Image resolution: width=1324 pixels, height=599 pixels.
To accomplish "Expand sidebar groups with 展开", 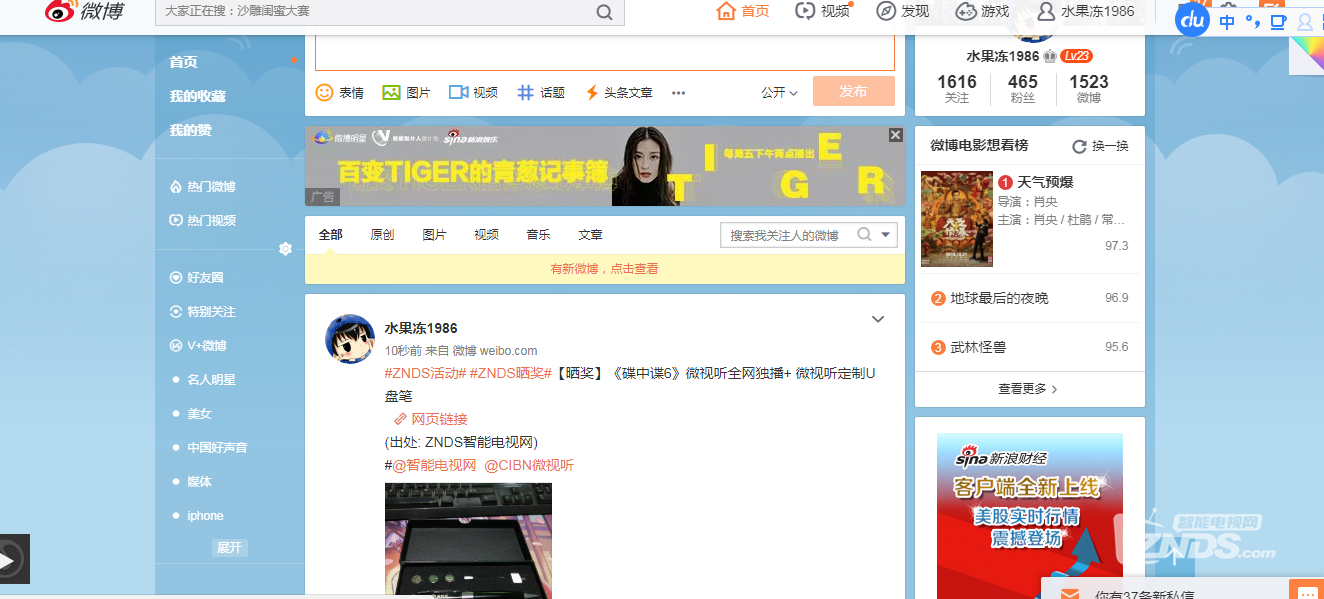I will click(229, 548).
